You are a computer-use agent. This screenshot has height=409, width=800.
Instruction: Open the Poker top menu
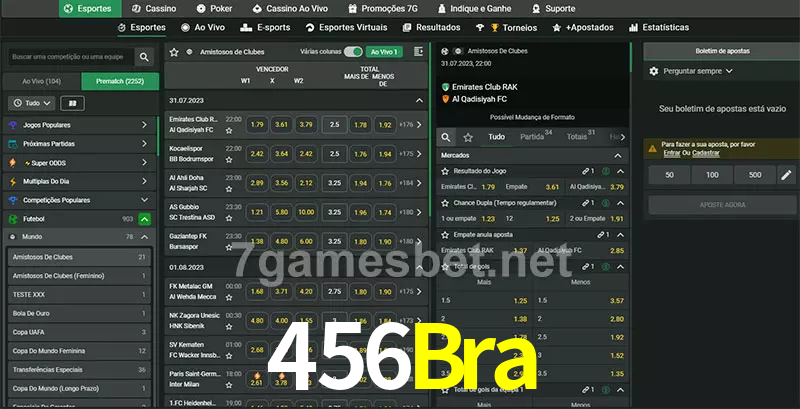[x=215, y=9]
